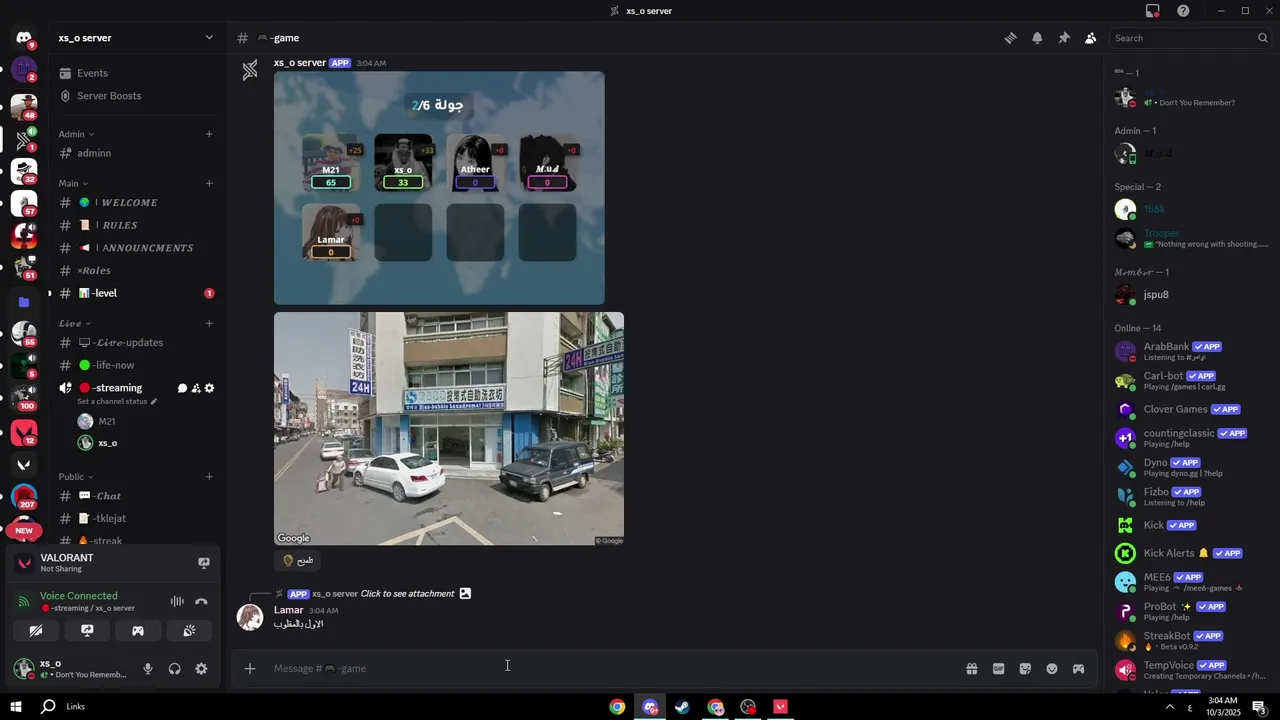Go to -Live-updates channel
The height and width of the screenshot is (720, 1280).
point(136,342)
